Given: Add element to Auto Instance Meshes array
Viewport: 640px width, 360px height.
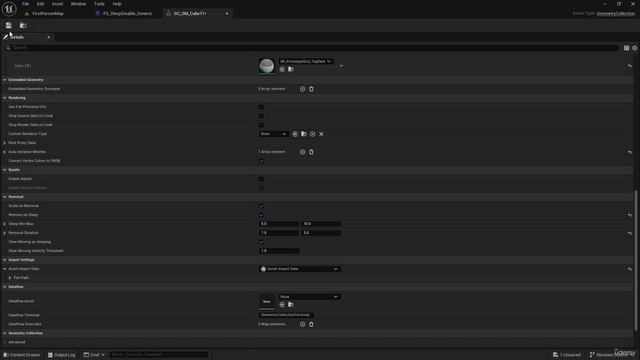Looking at the screenshot, I should tap(302, 152).
